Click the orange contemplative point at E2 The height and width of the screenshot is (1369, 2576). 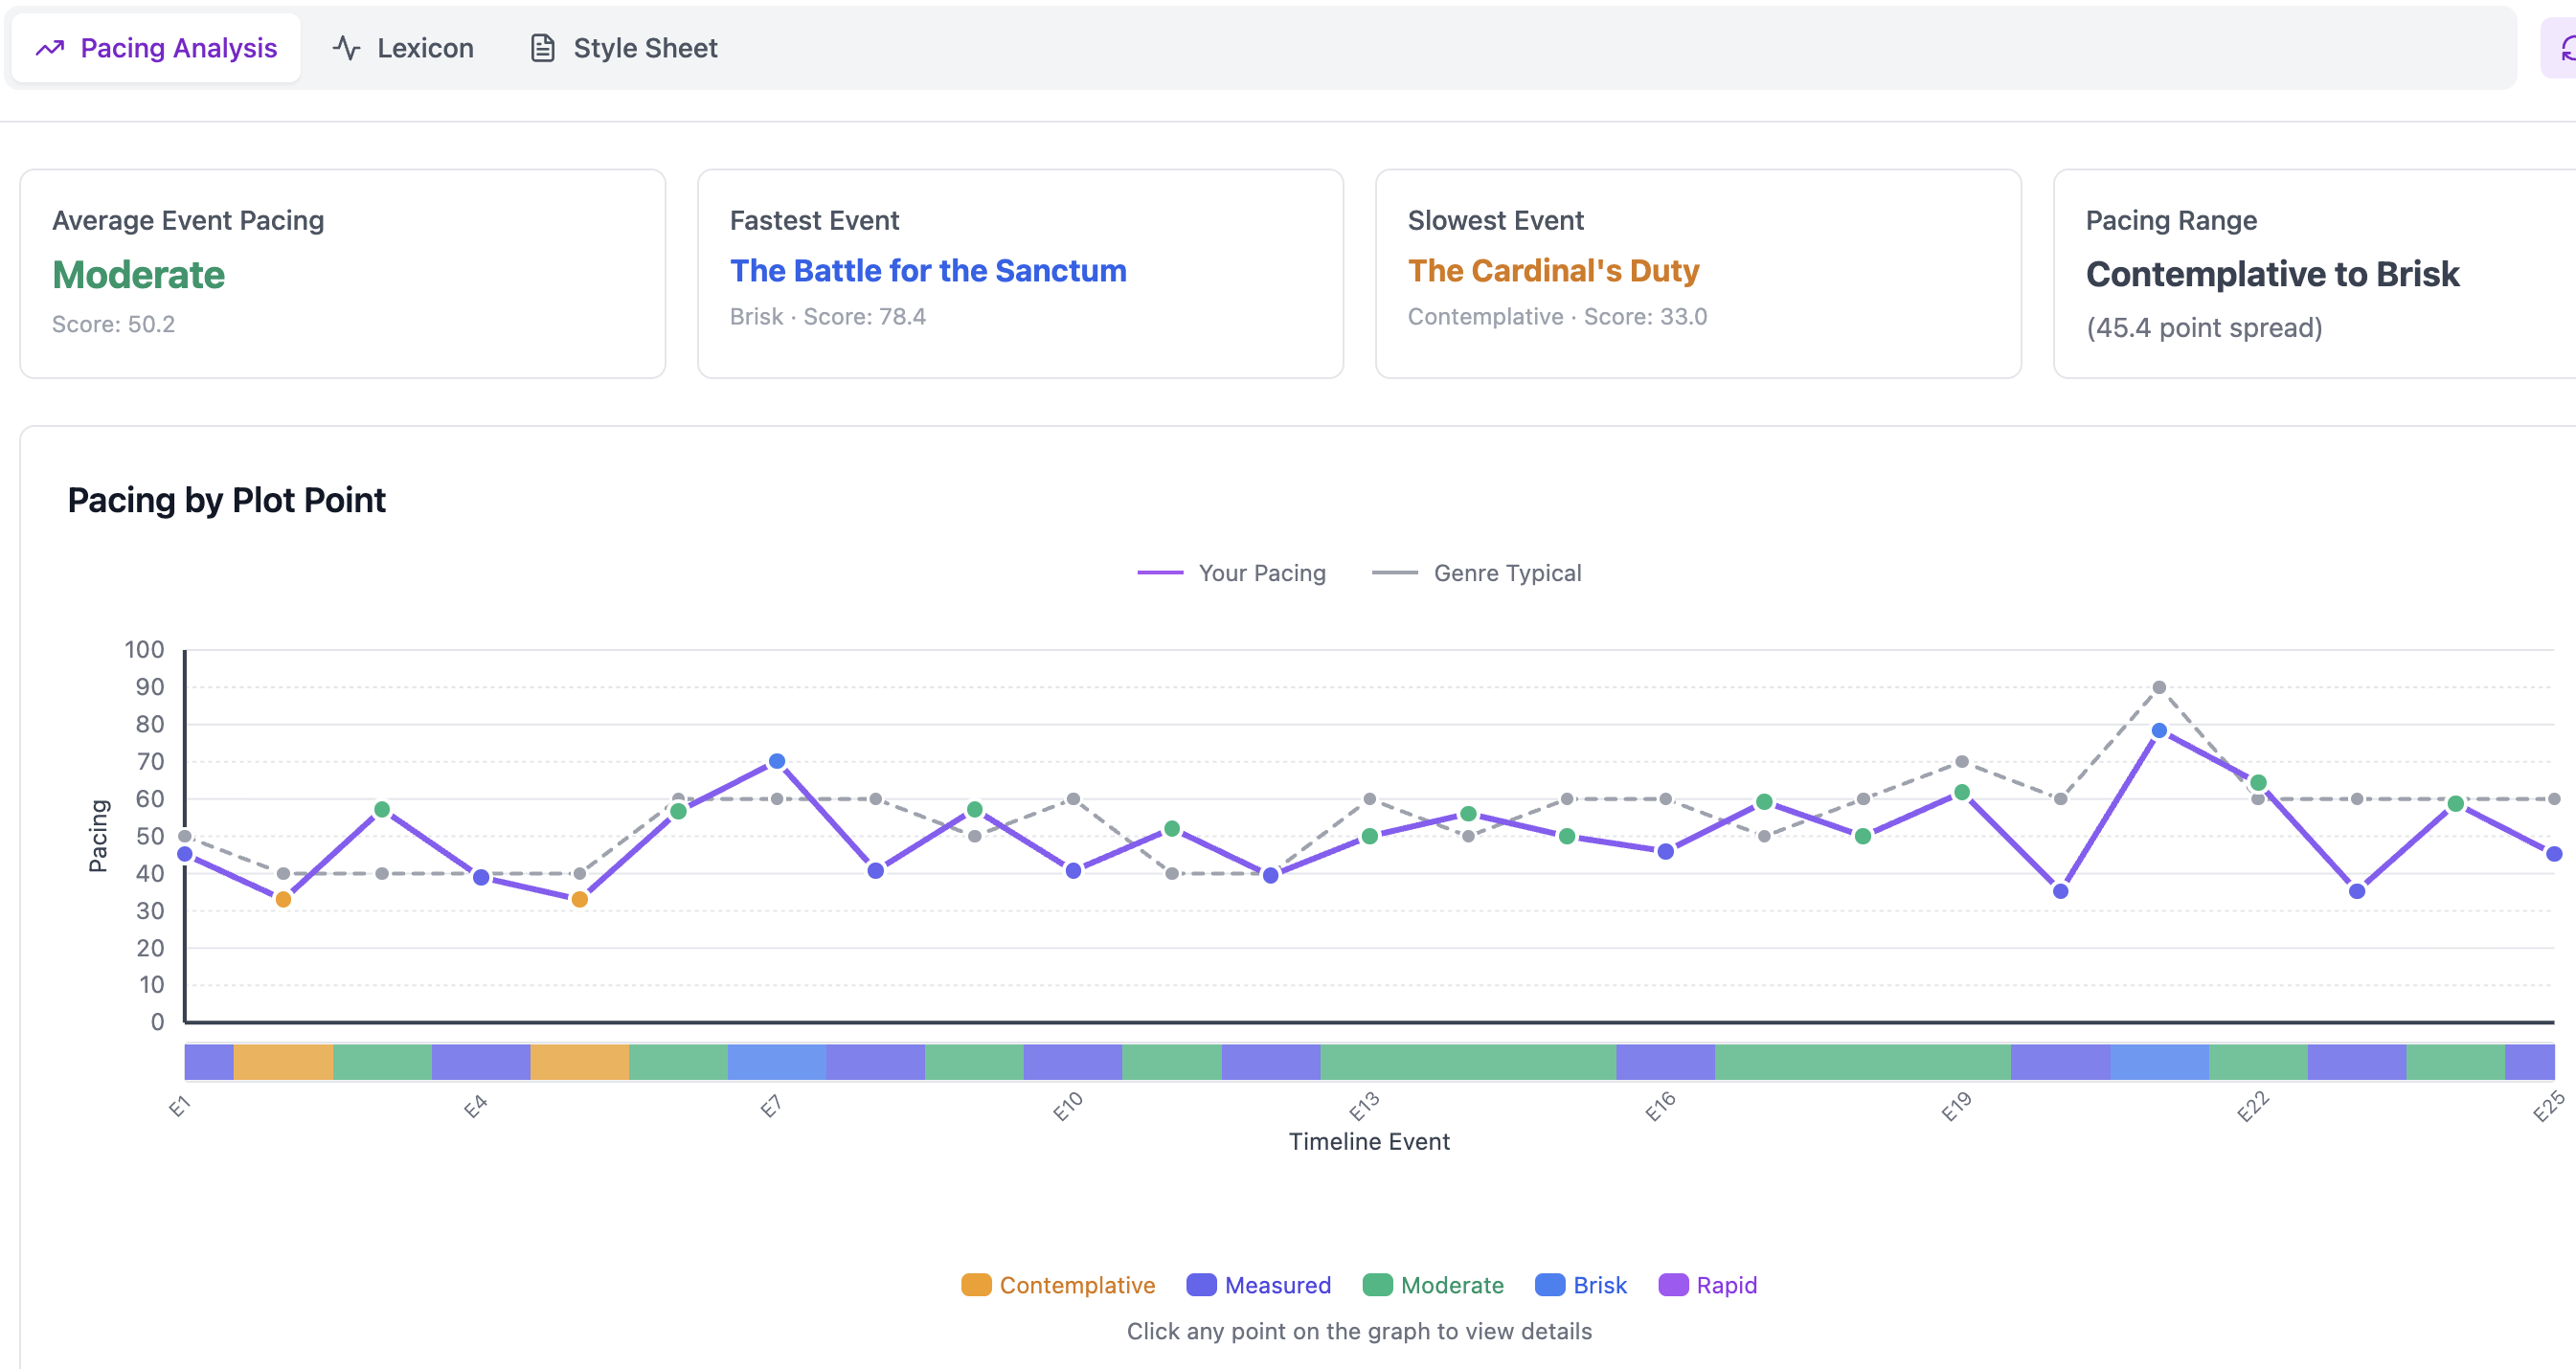(x=283, y=900)
